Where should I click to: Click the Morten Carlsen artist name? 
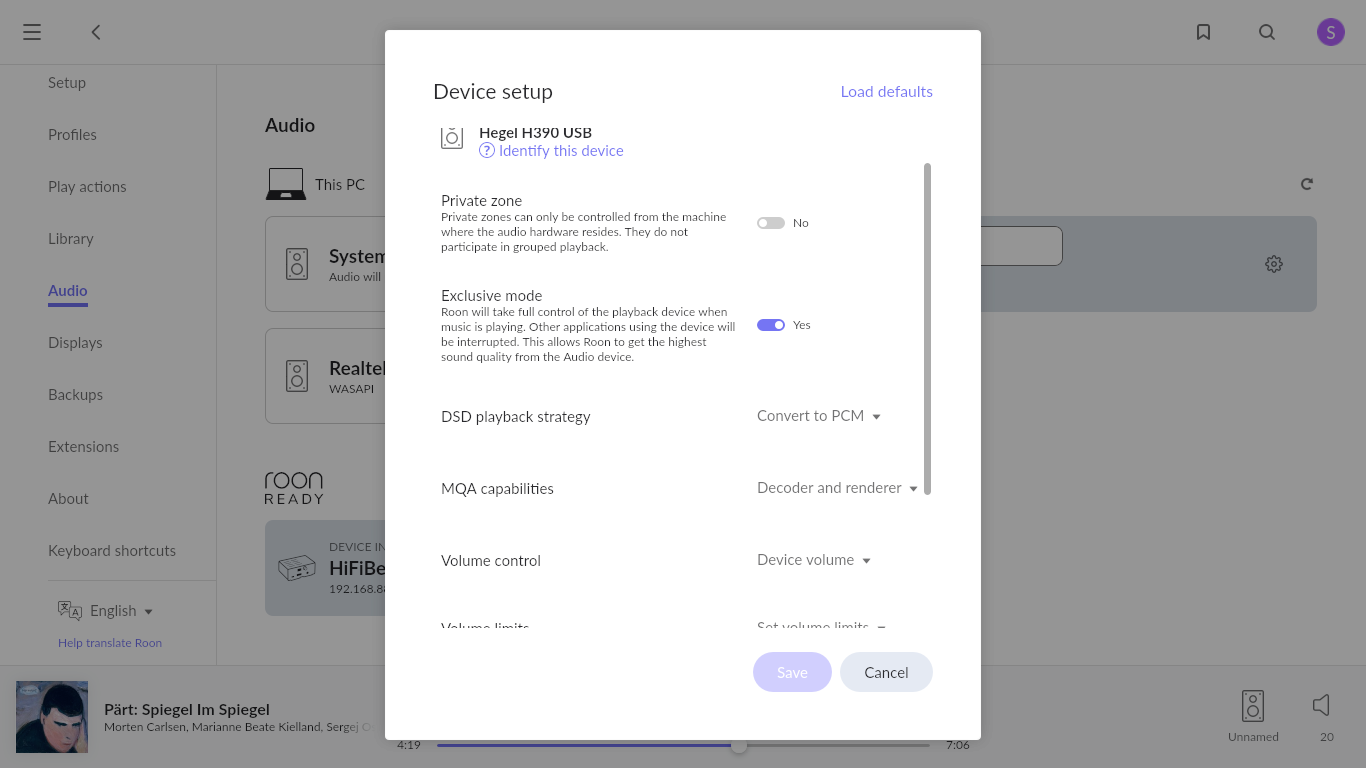click(x=145, y=727)
